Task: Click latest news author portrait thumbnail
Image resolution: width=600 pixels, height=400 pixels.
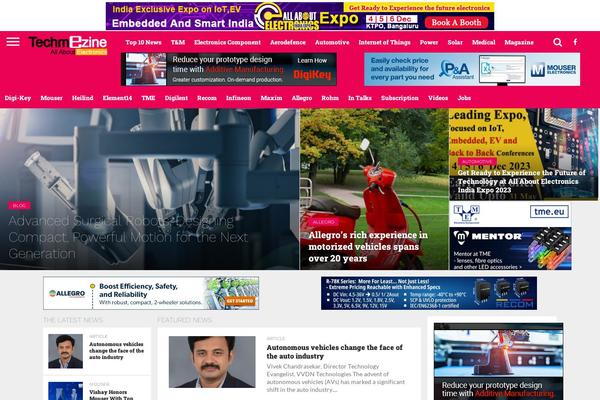Action: pos(65,351)
